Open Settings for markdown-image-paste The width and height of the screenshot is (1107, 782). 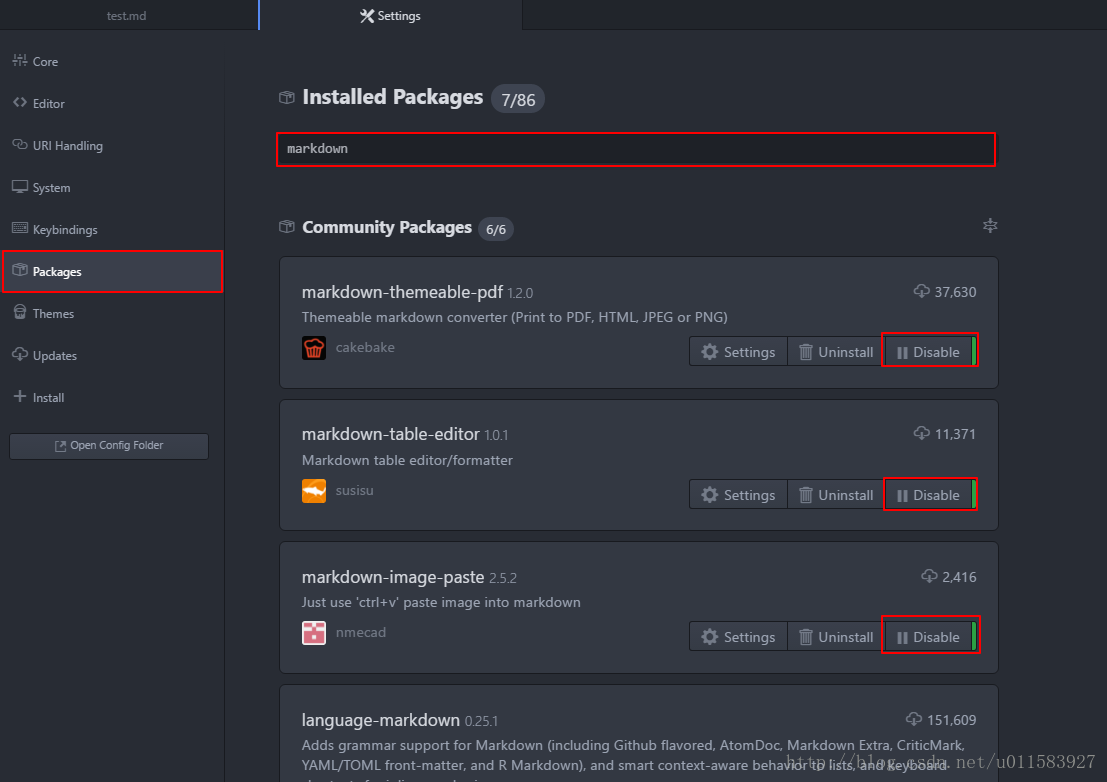[x=738, y=637]
